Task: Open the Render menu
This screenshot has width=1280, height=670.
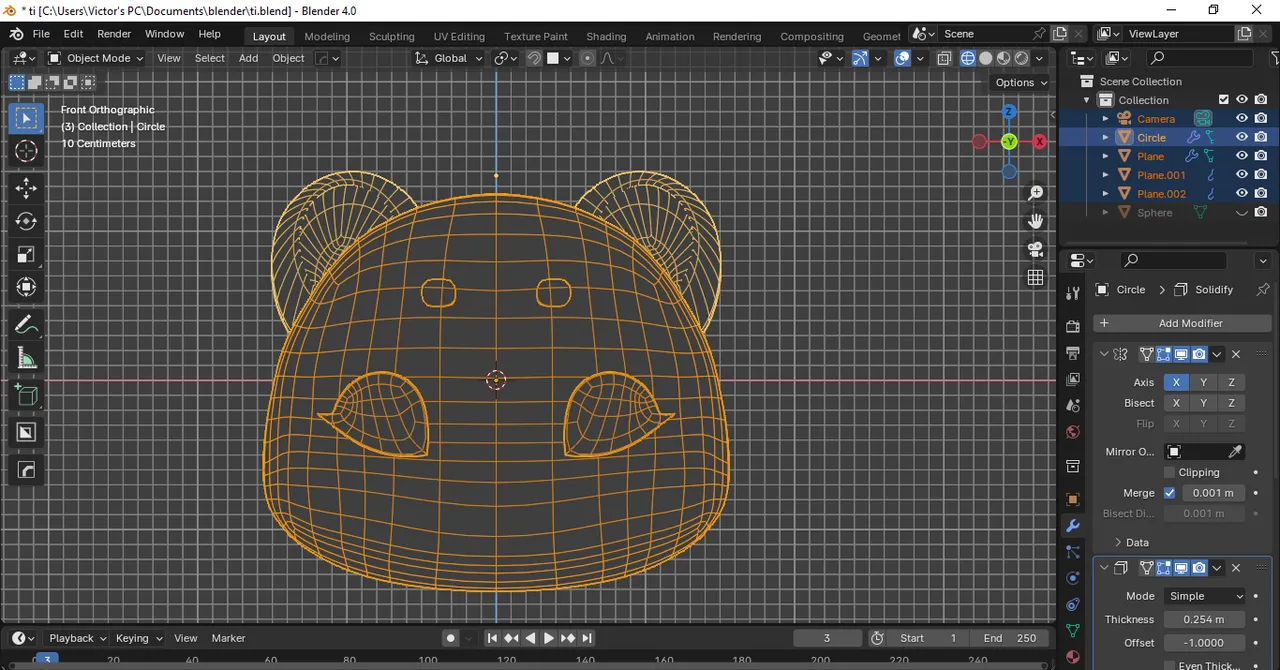Action: click(114, 34)
